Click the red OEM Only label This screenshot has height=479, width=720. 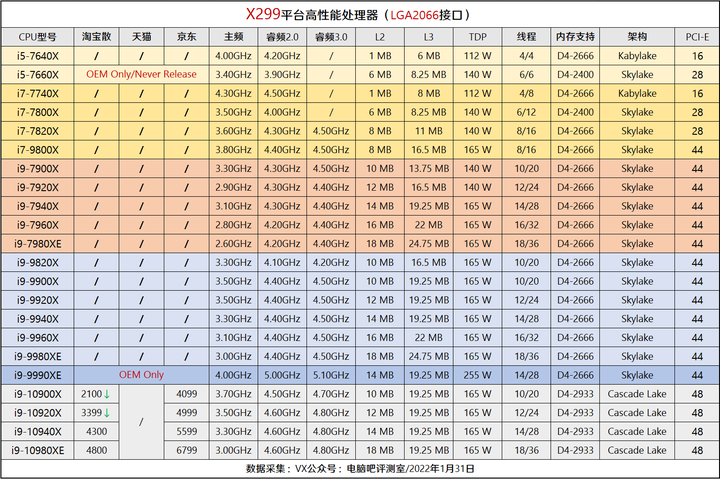tap(141, 375)
